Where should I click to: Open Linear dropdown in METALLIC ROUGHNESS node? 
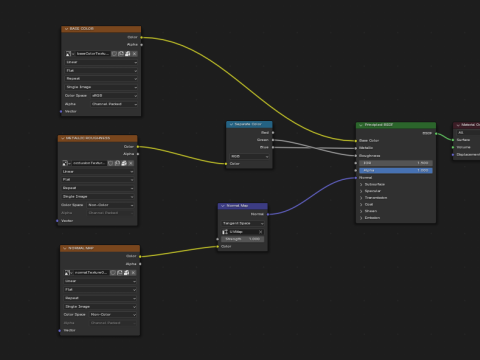point(98,172)
